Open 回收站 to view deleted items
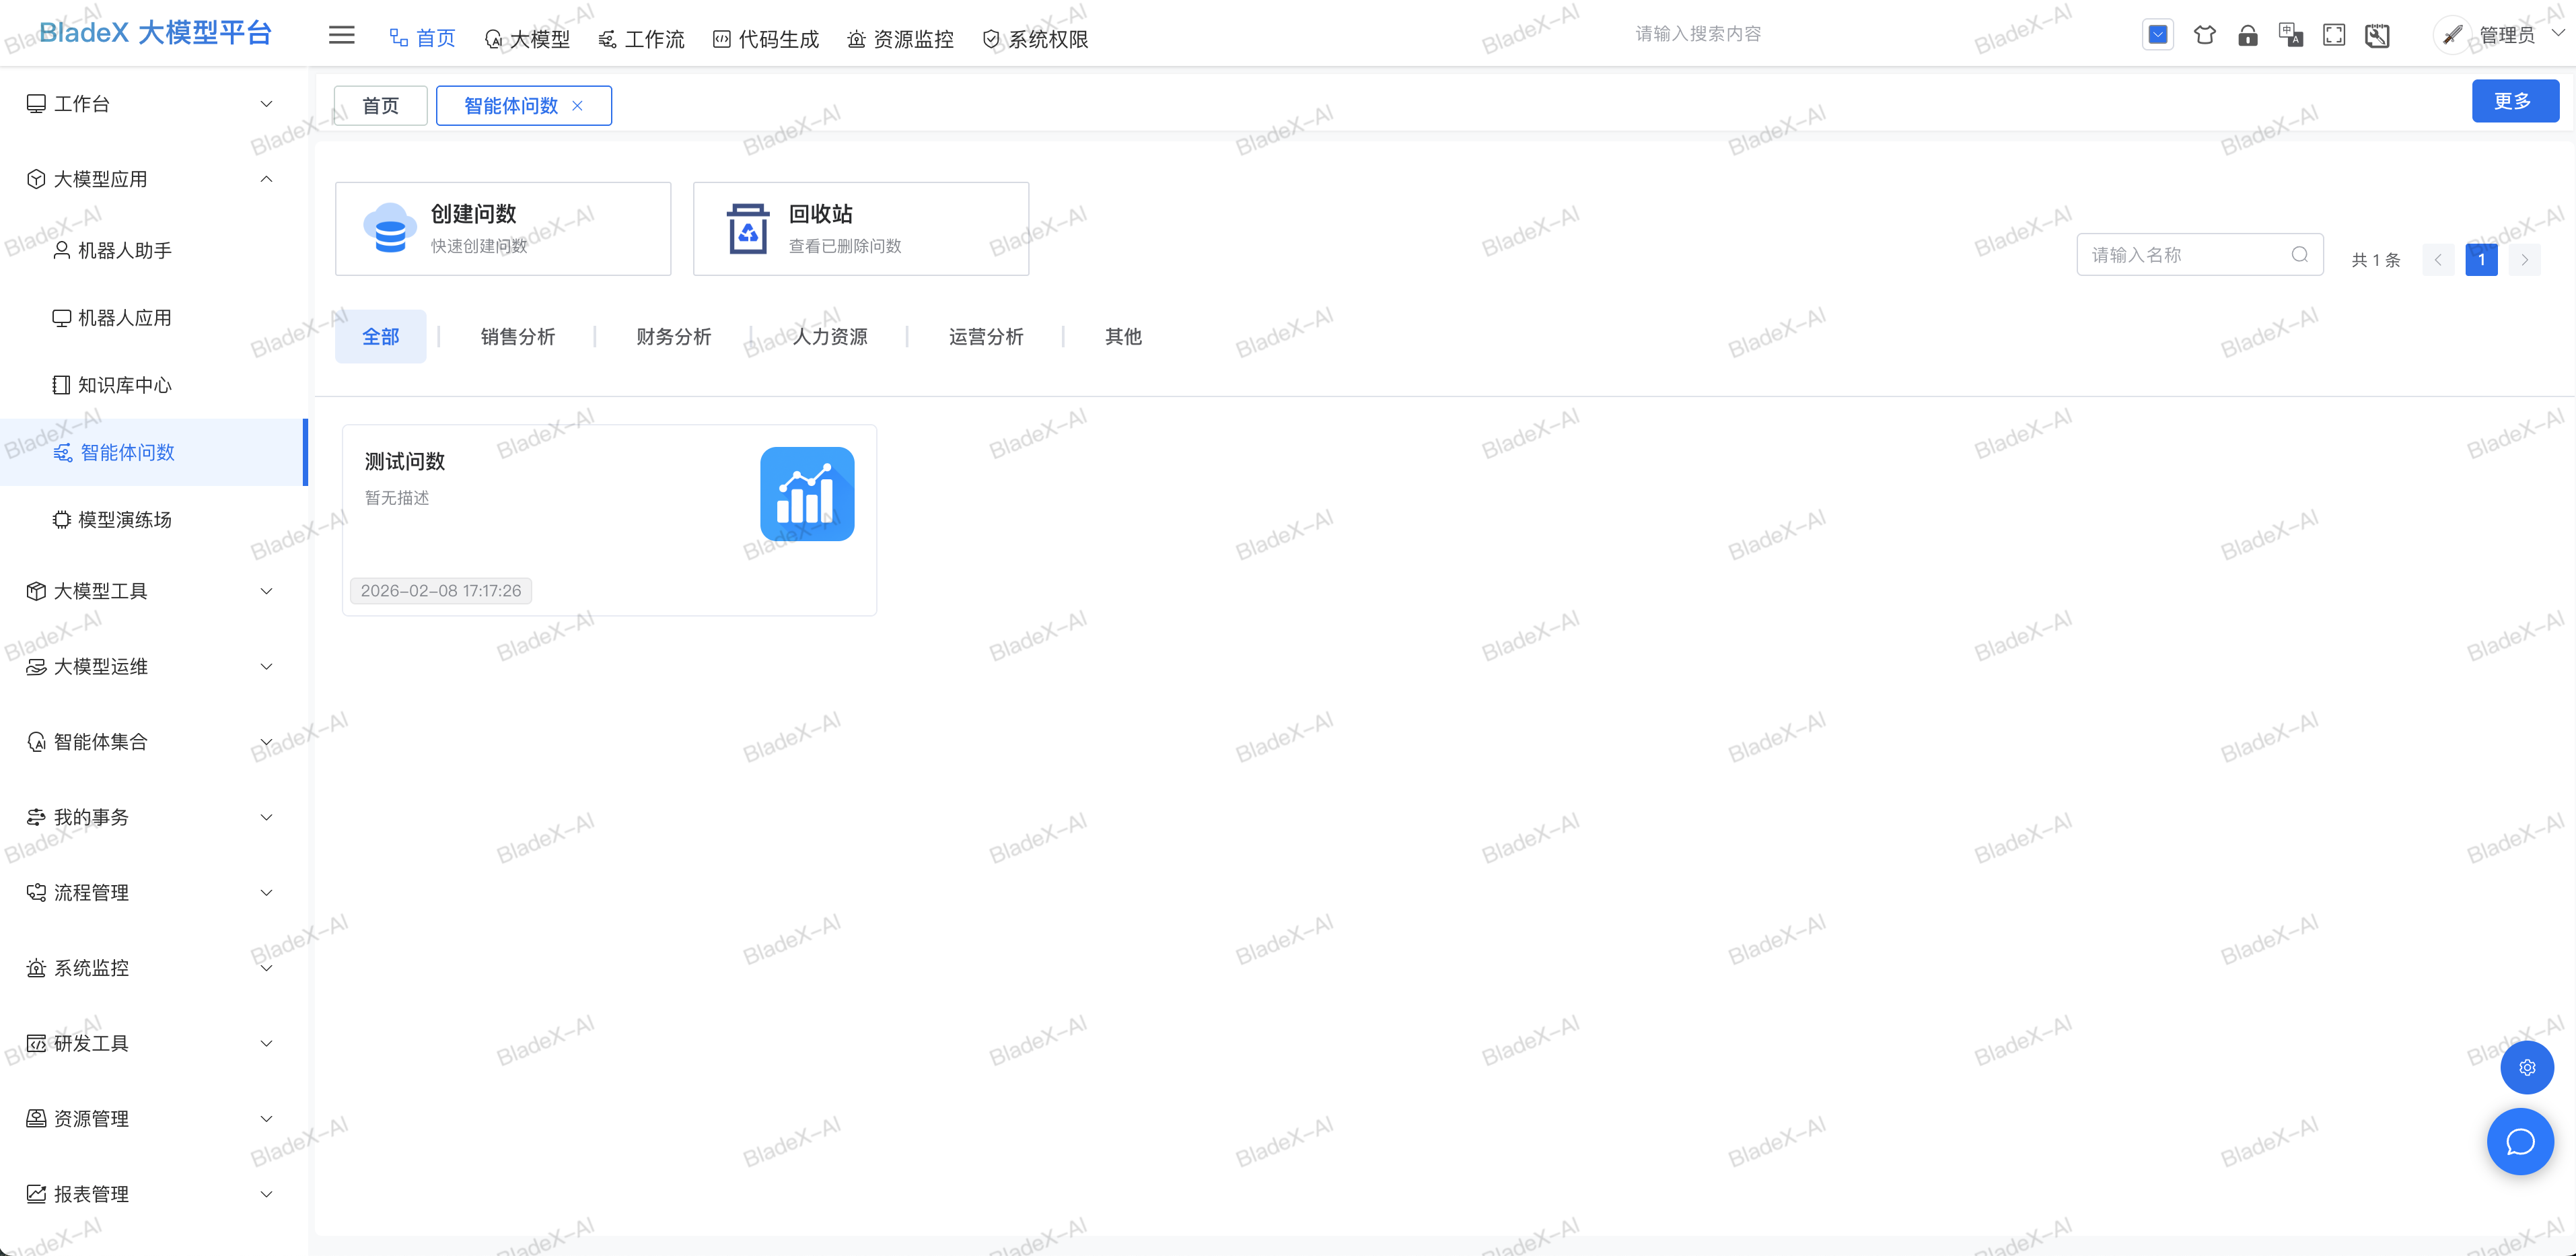2576x1256 pixels. tap(860, 227)
